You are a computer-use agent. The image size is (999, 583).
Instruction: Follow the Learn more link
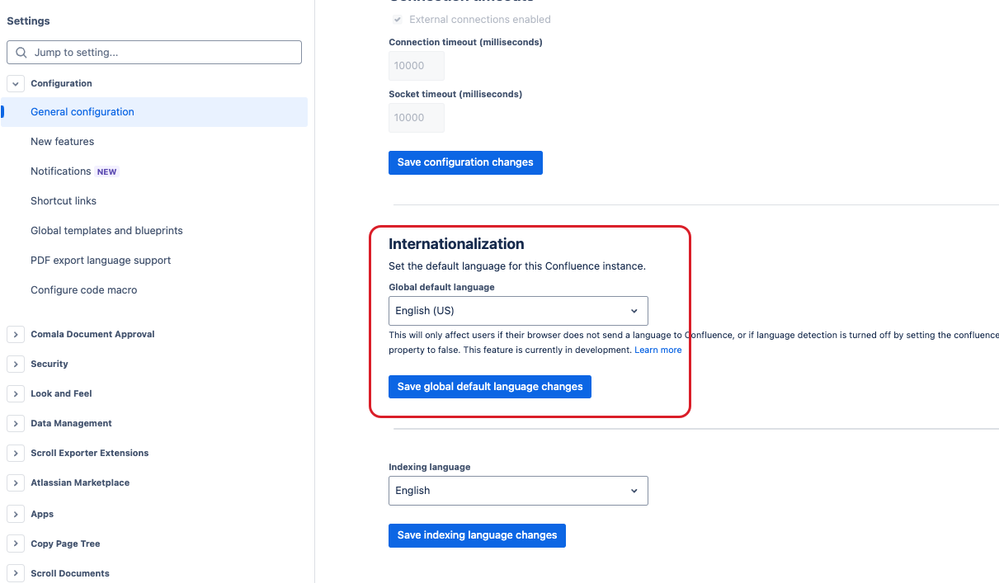658,350
